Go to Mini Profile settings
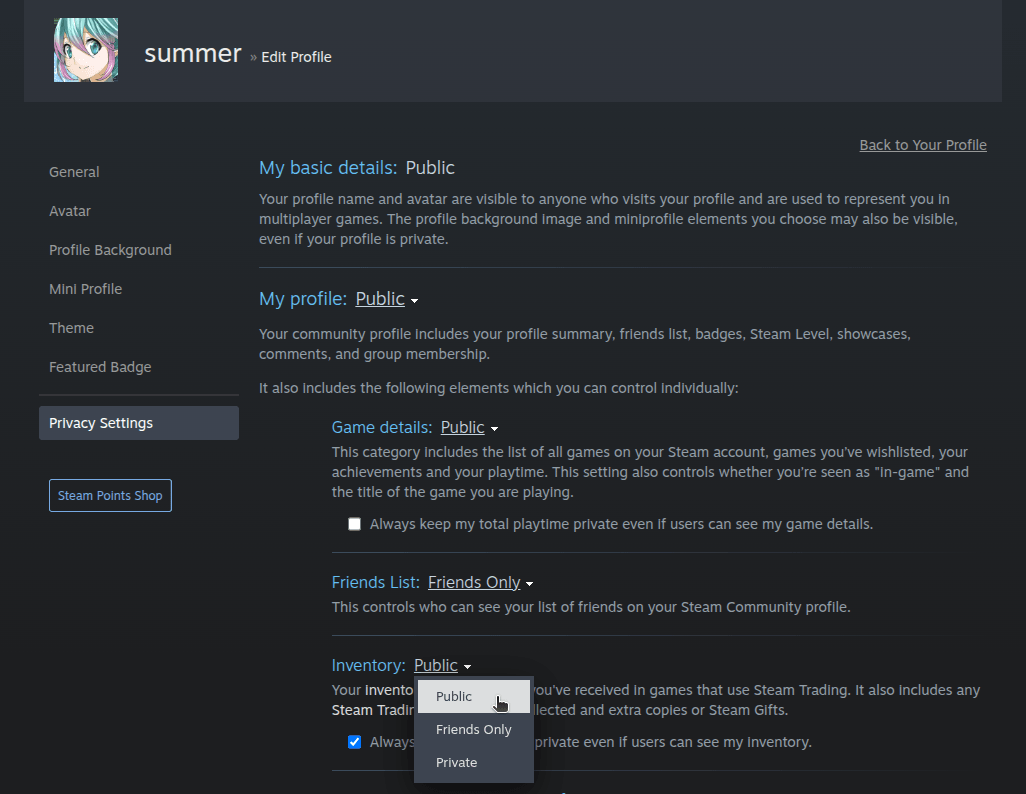The height and width of the screenshot is (794, 1026). 85,289
